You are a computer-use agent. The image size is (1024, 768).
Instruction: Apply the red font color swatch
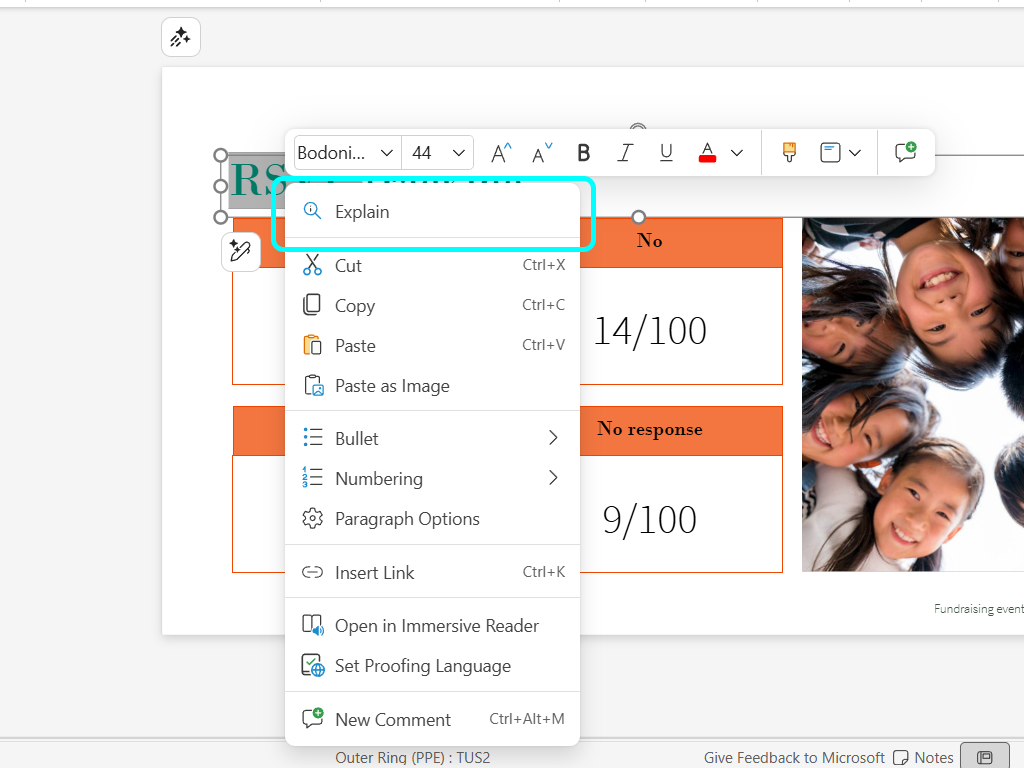(x=708, y=152)
